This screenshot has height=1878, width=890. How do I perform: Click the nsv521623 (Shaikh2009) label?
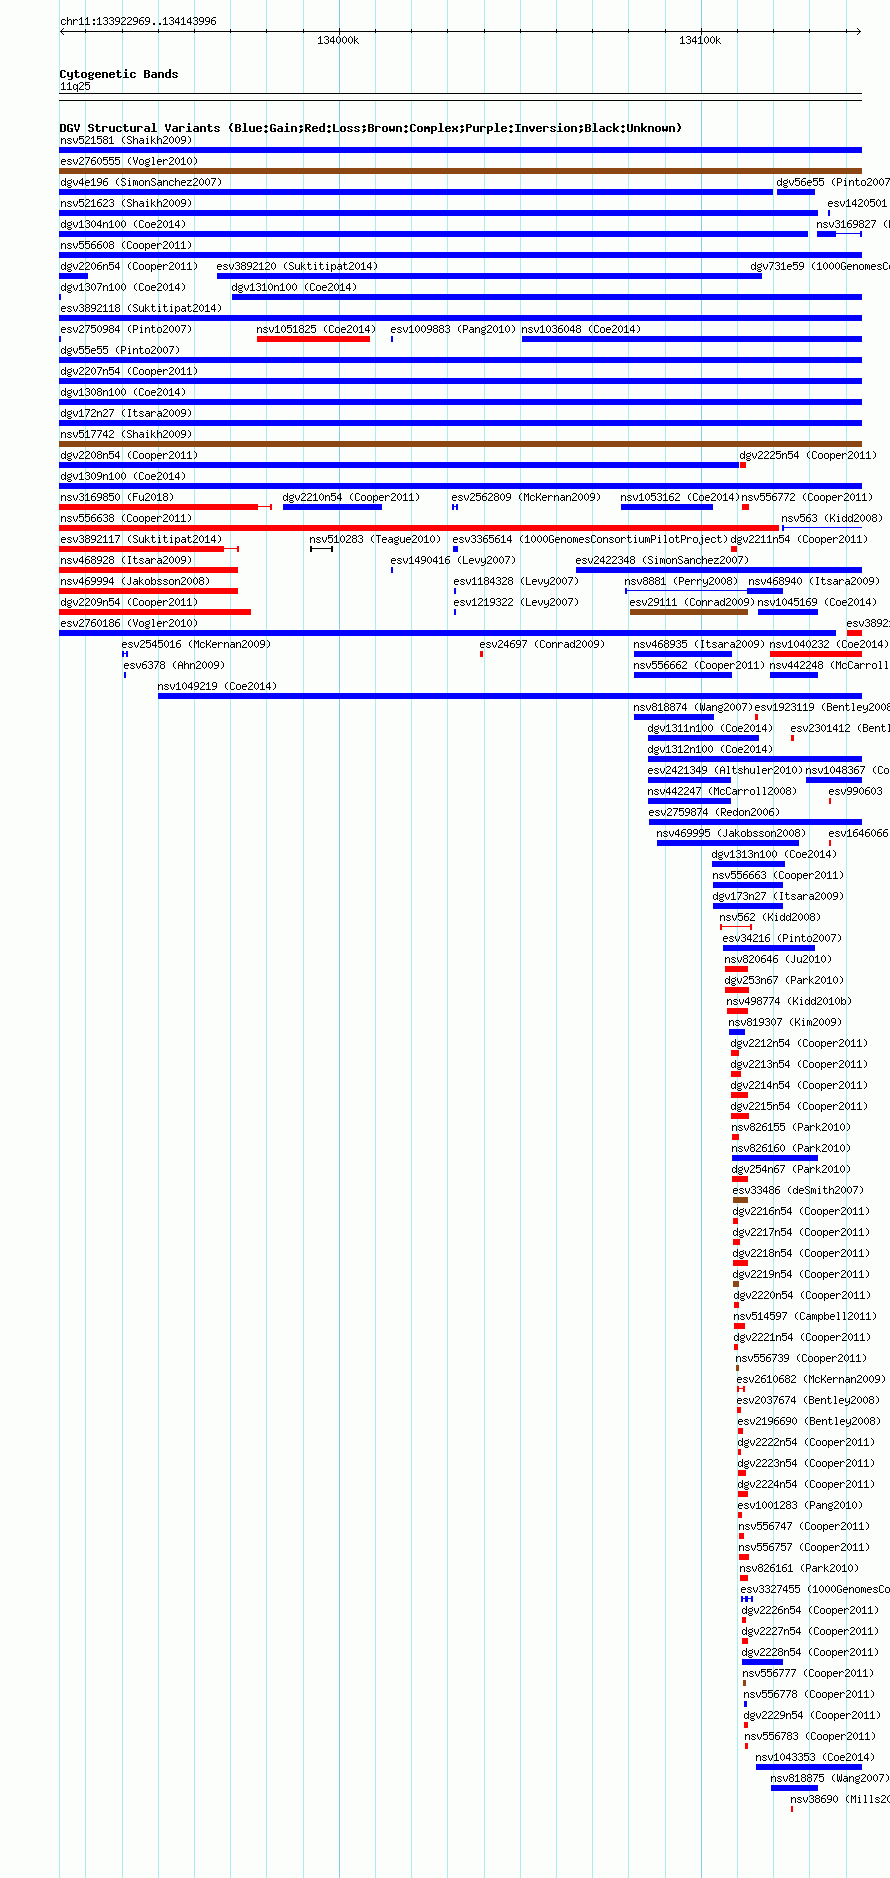click(126, 204)
